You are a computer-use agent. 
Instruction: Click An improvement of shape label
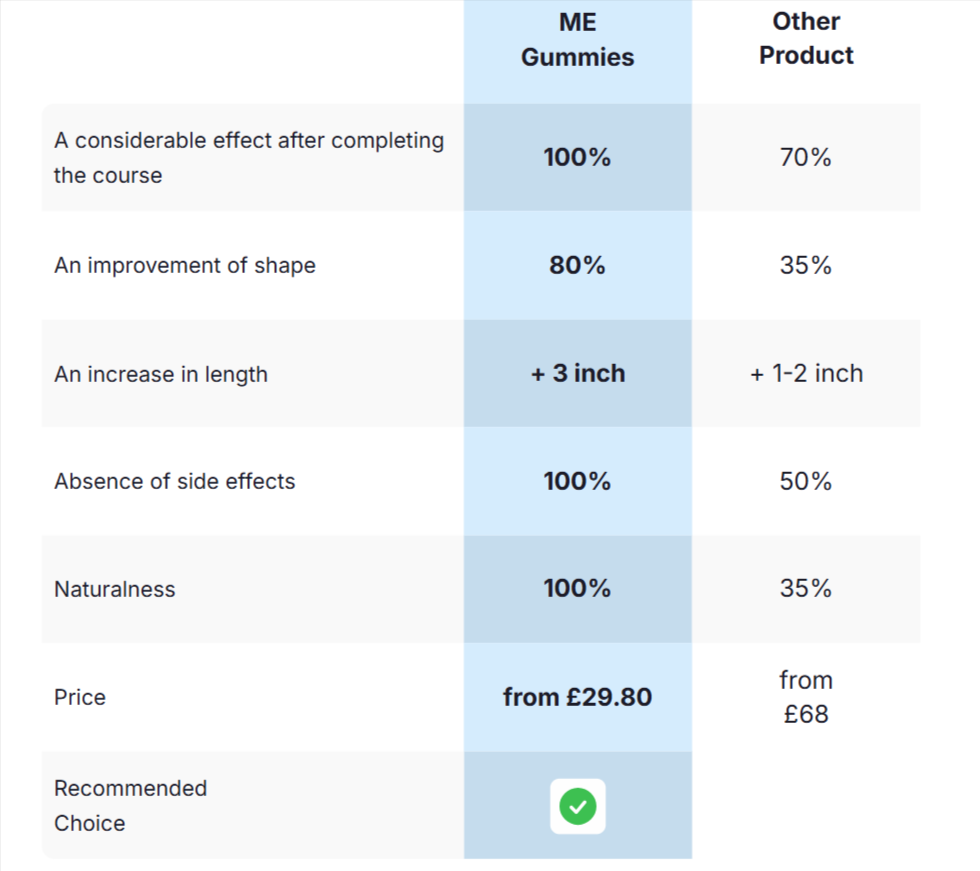pos(185,266)
